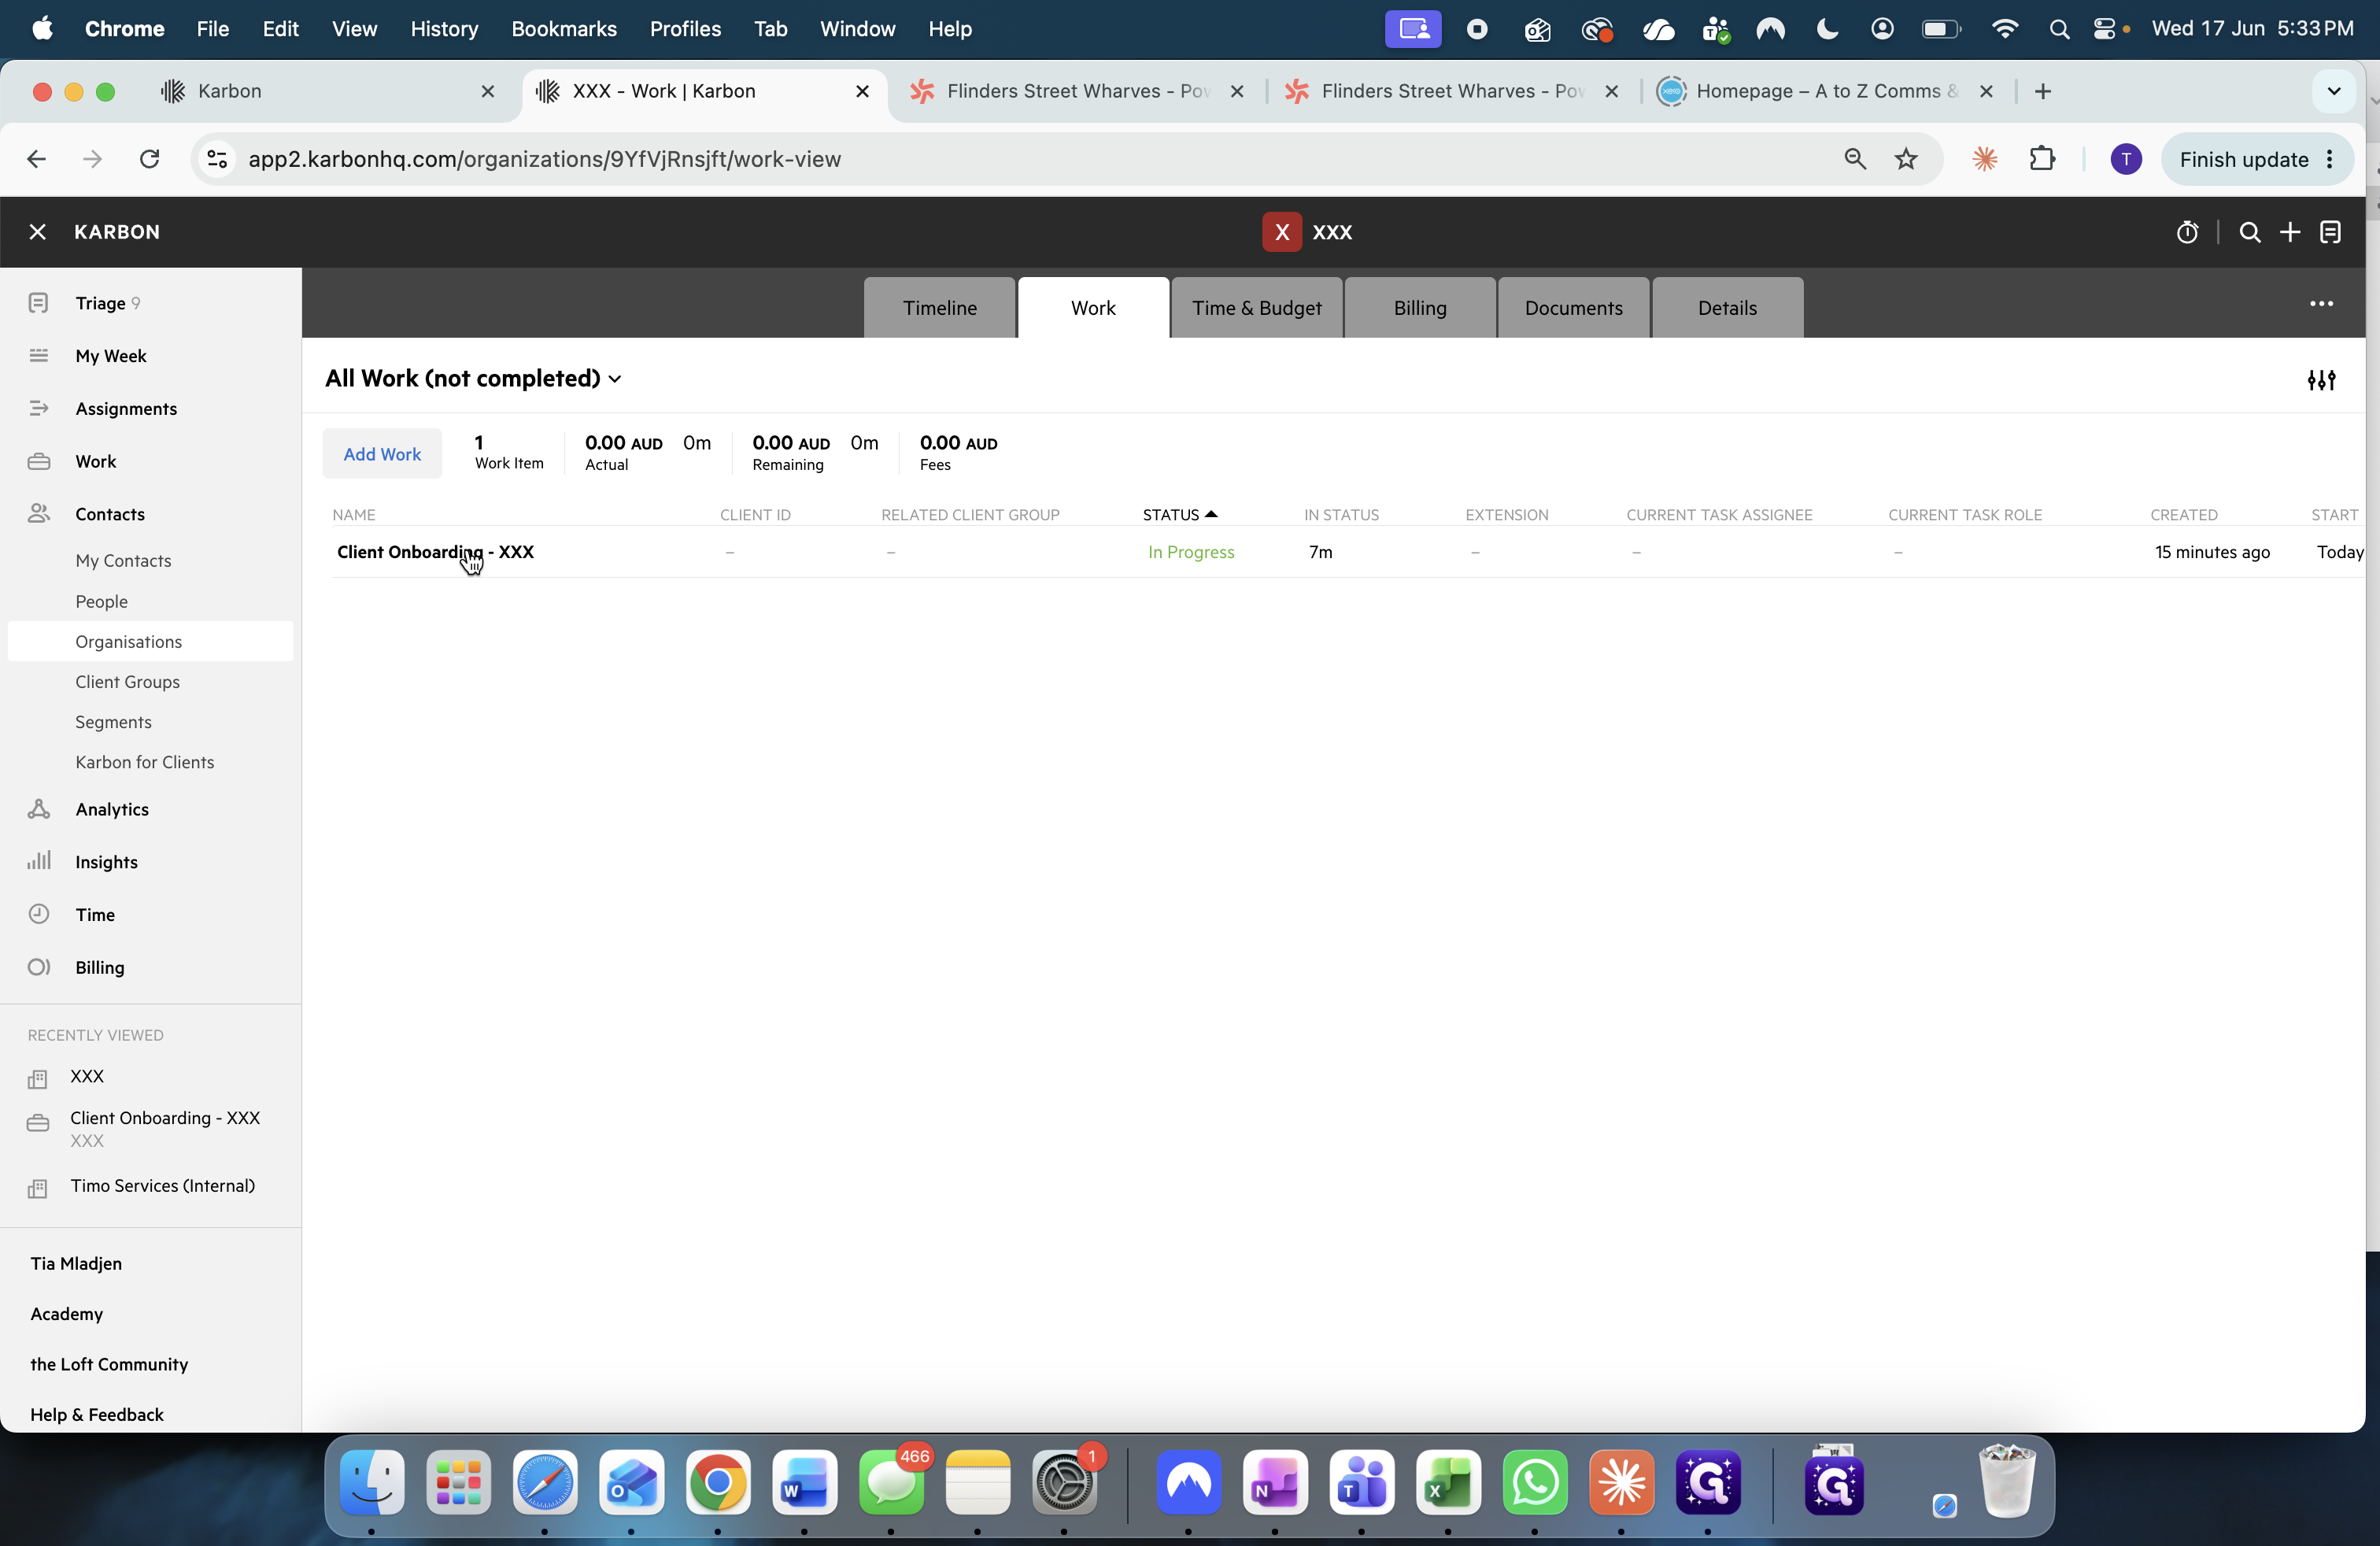
Task: Open the Work section in sidebar
Action: (x=95, y=461)
